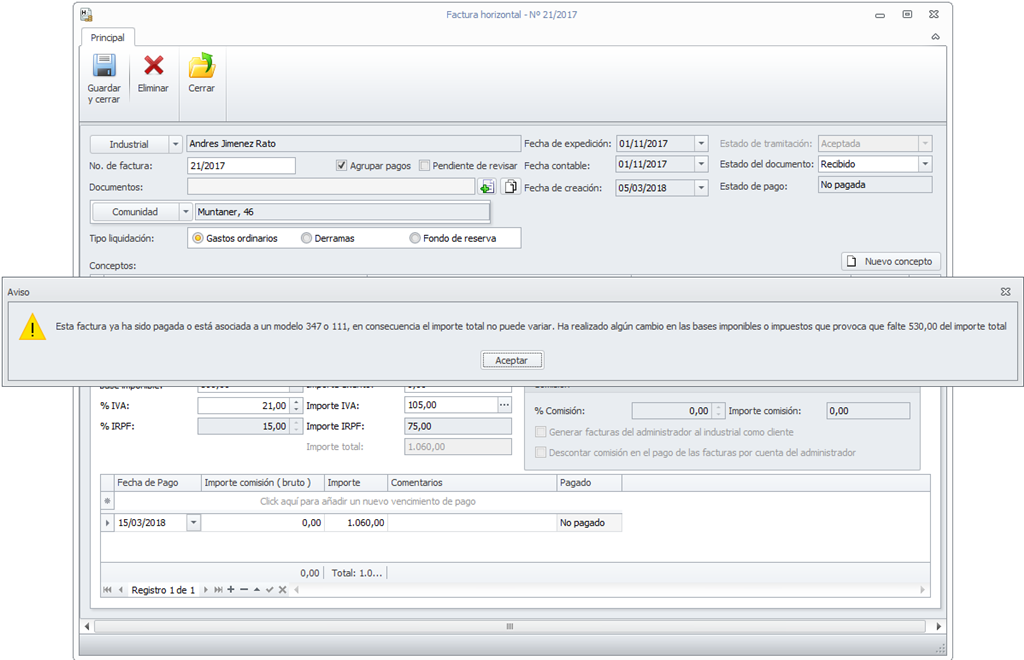The width and height of the screenshot is (1024, 660).
Task: Expand the Estado del documento dropdown
Action: pos(925,164)
